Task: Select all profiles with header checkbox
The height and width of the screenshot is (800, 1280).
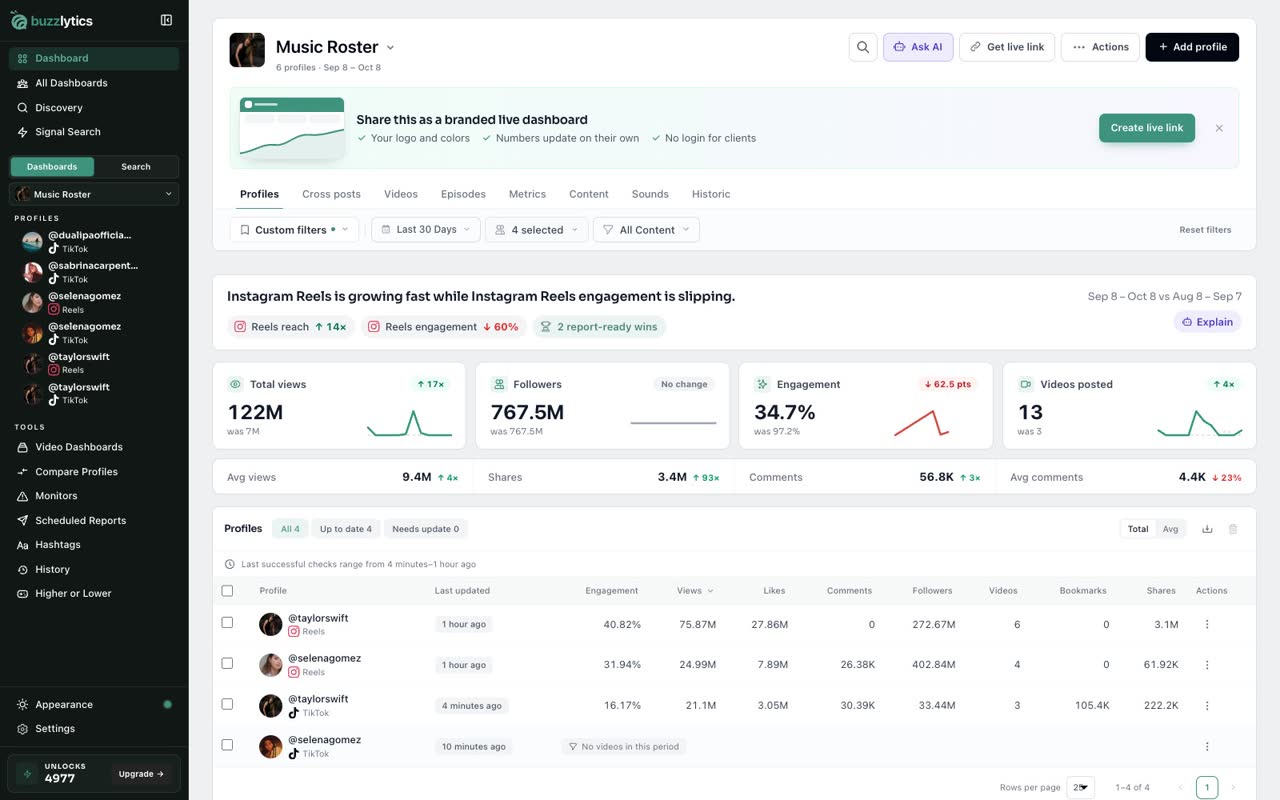Action: 227,591
